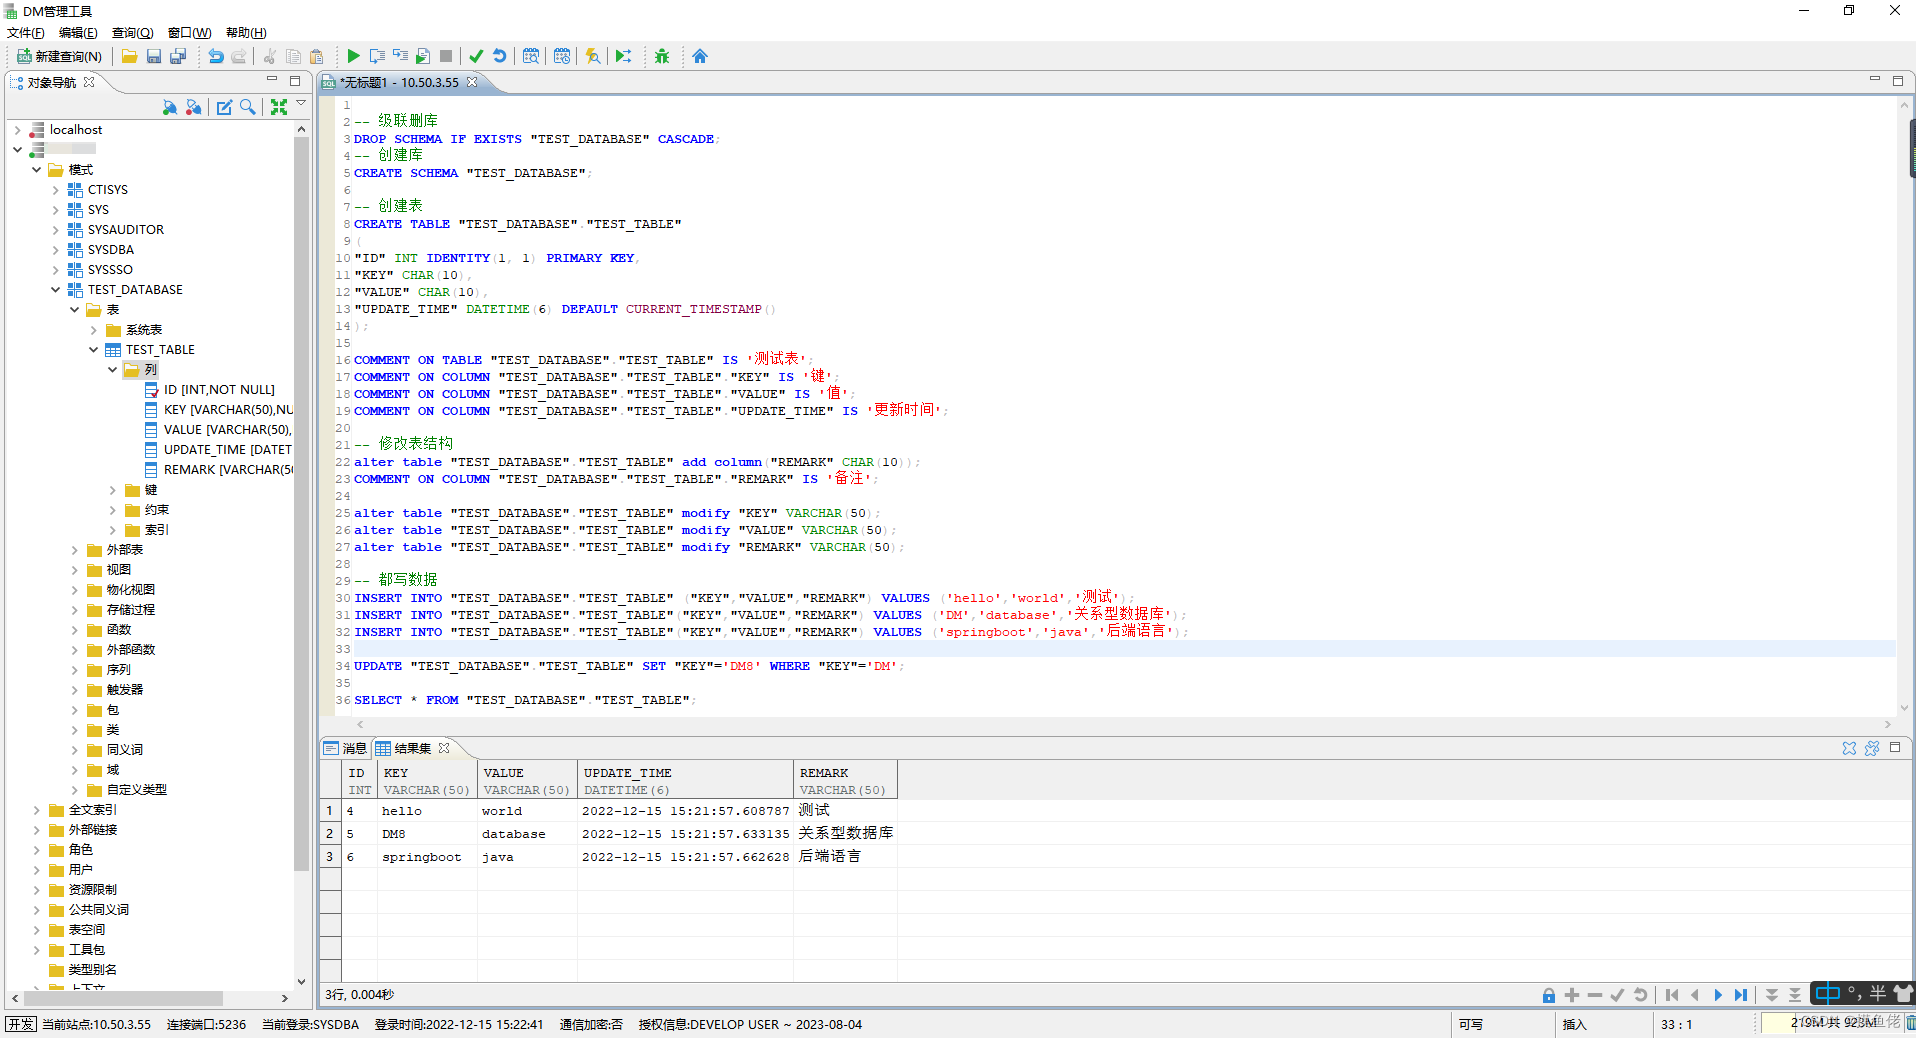Select the SYSAUDITOR schema in tree
The image size is (1916, 1038).
tap(126, 230)
